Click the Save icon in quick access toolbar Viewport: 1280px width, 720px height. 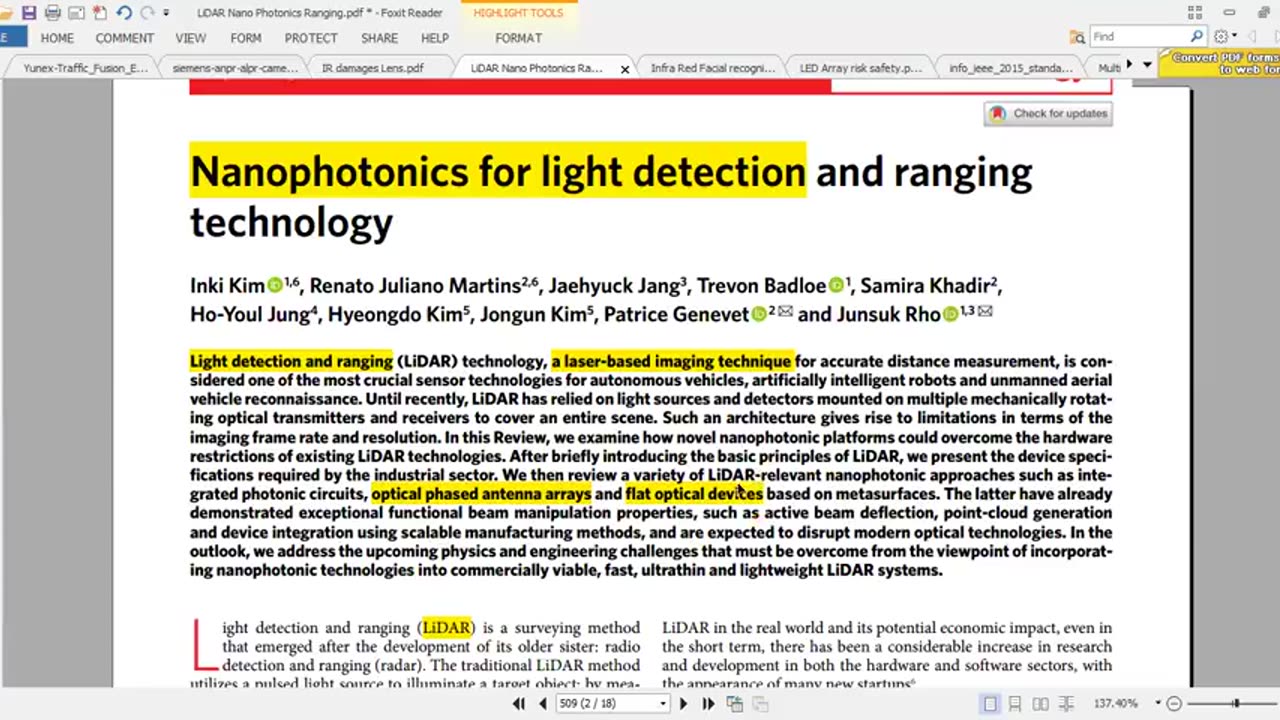click(x=28, y=13)
